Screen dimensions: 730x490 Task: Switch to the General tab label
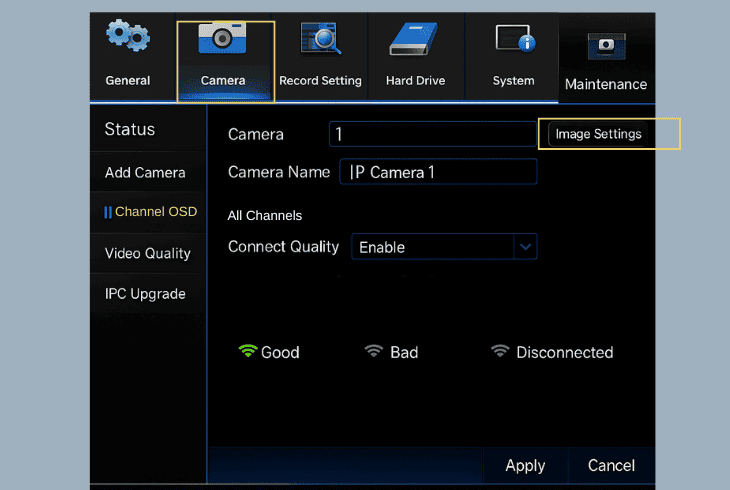[x=128, y=81]
